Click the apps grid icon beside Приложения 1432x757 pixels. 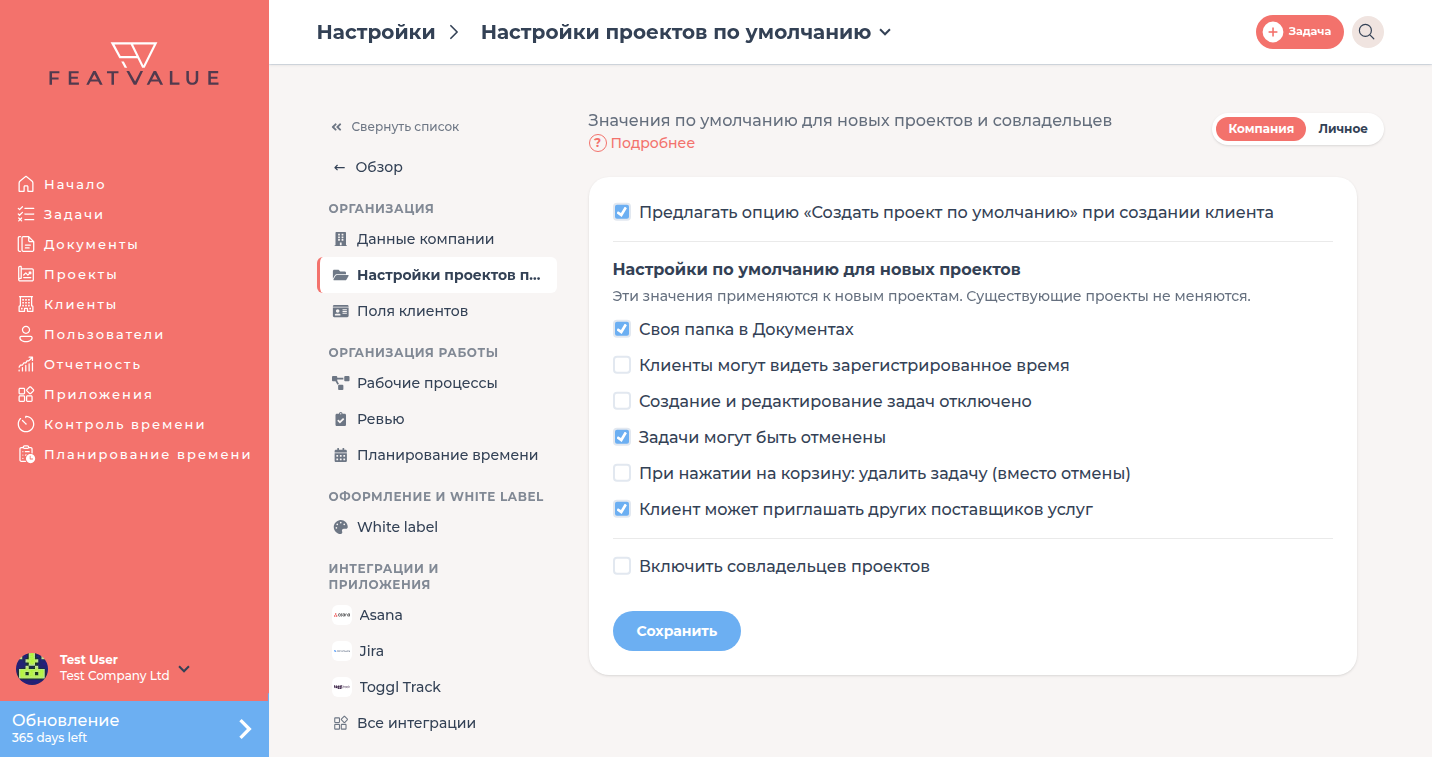tap(26, 394)
